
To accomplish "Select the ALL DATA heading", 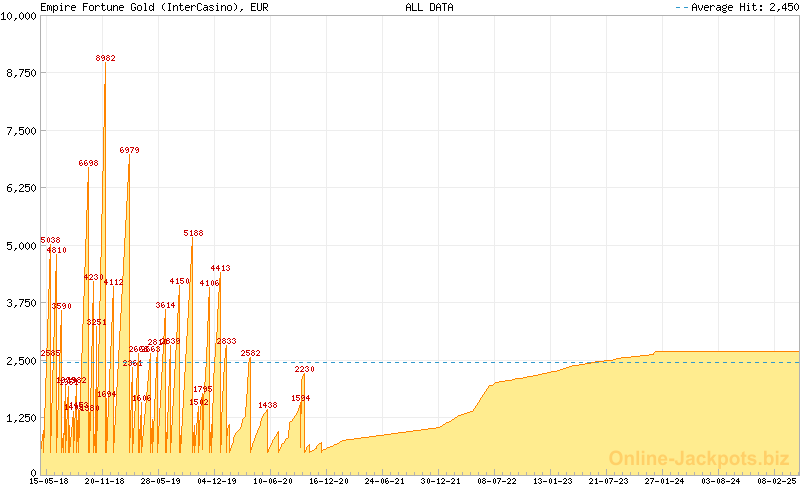I will pyautogui.click(x=429, y=7).
